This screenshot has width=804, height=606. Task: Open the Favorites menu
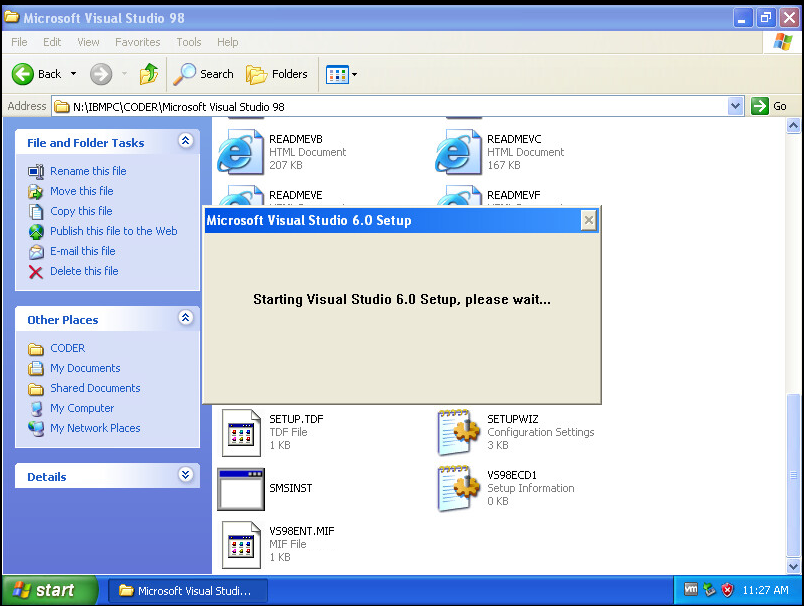tap(137, 42)
